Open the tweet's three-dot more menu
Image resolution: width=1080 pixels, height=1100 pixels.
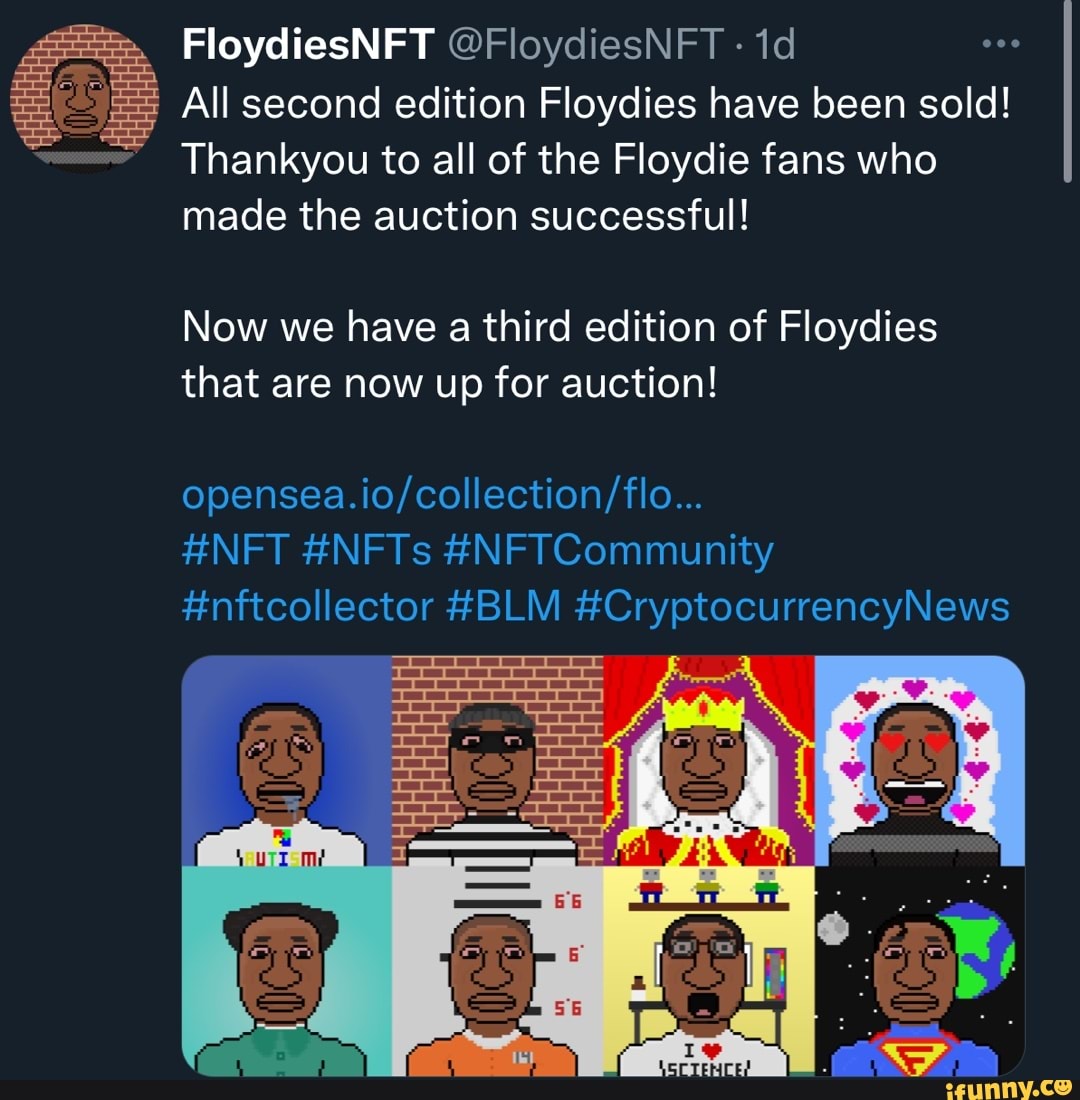(1000, 45)
